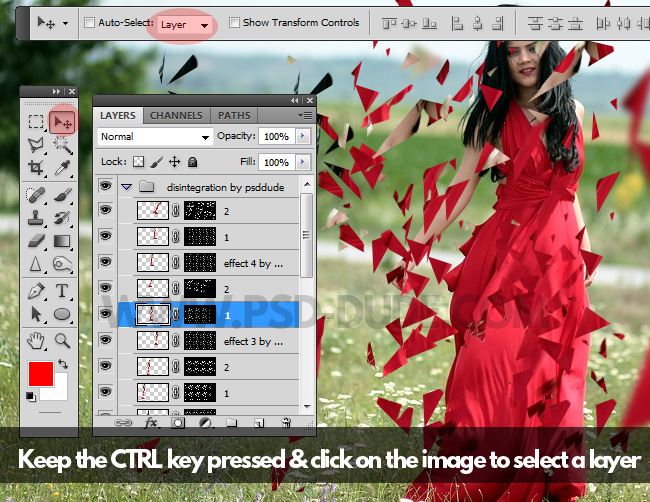Click the white background color swatch
The width and height of the screenshot is (650, 502).
(x=61, y=391)
